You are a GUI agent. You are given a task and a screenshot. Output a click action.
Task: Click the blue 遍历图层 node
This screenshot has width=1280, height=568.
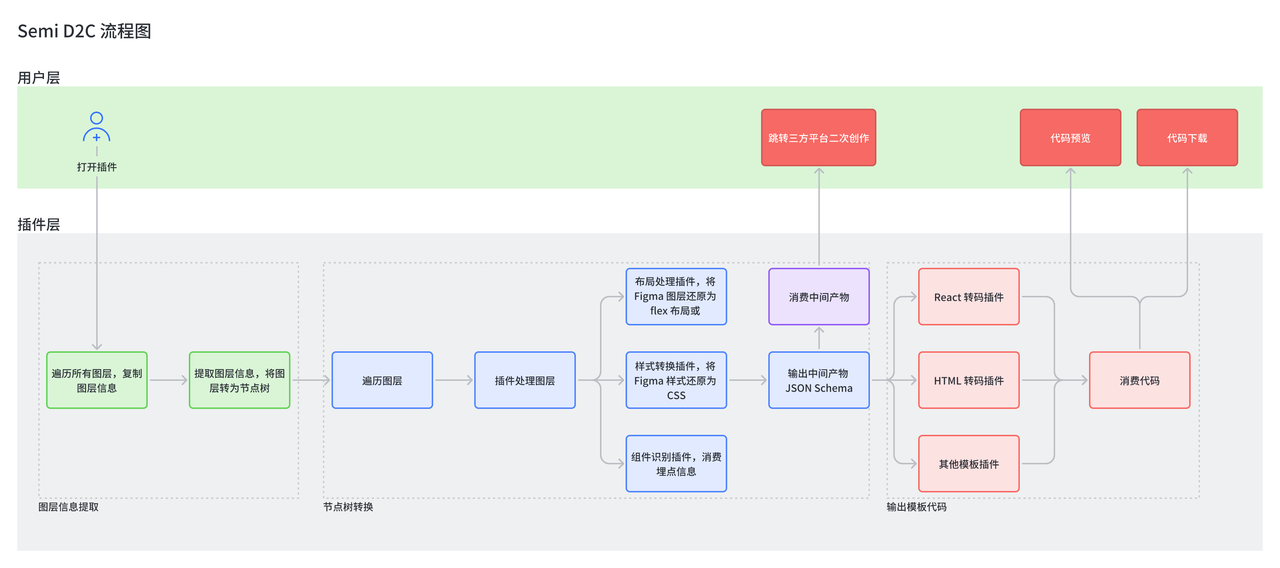[382, 380]
